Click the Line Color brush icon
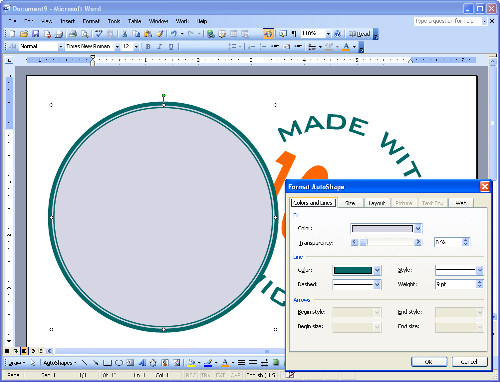Screen dimensions: 500x382 coord(208,363)
